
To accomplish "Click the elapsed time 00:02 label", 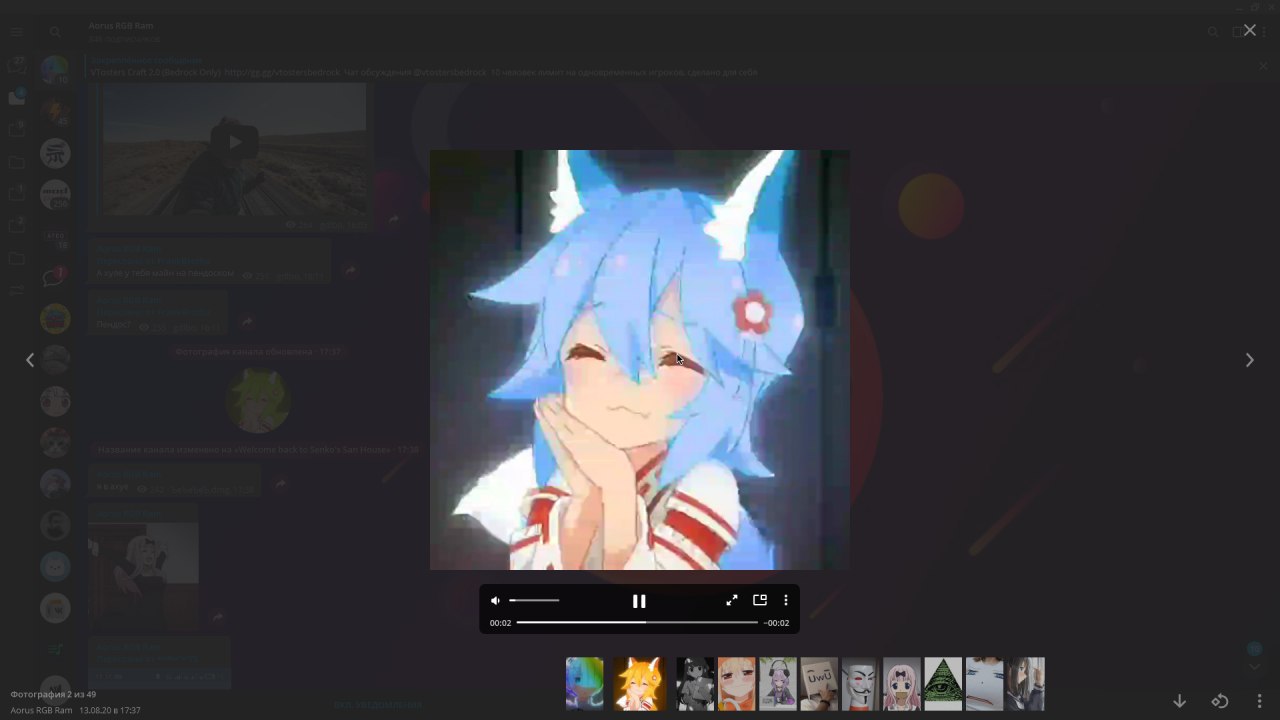I will (500, 623).
